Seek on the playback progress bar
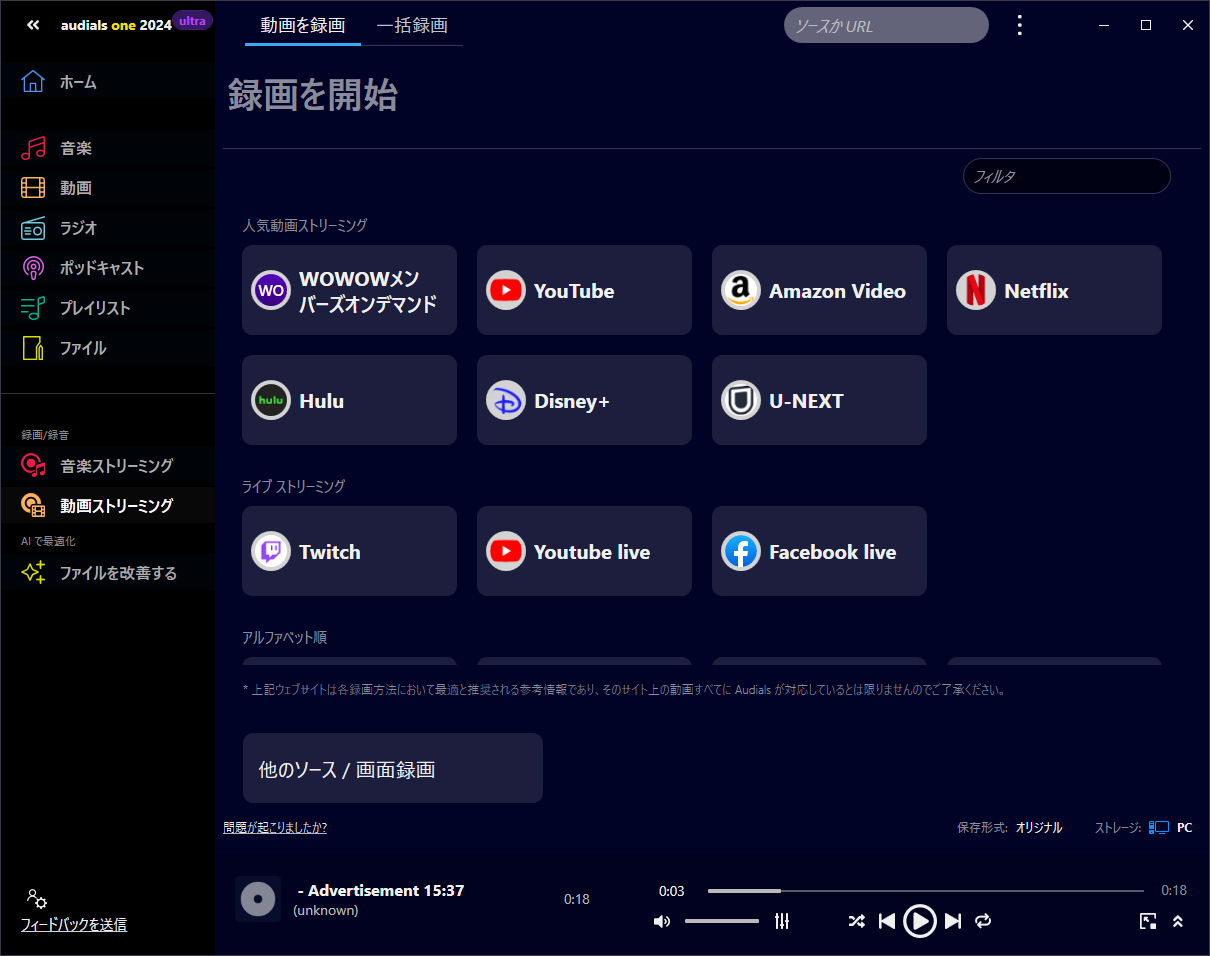 coord(926,890)
